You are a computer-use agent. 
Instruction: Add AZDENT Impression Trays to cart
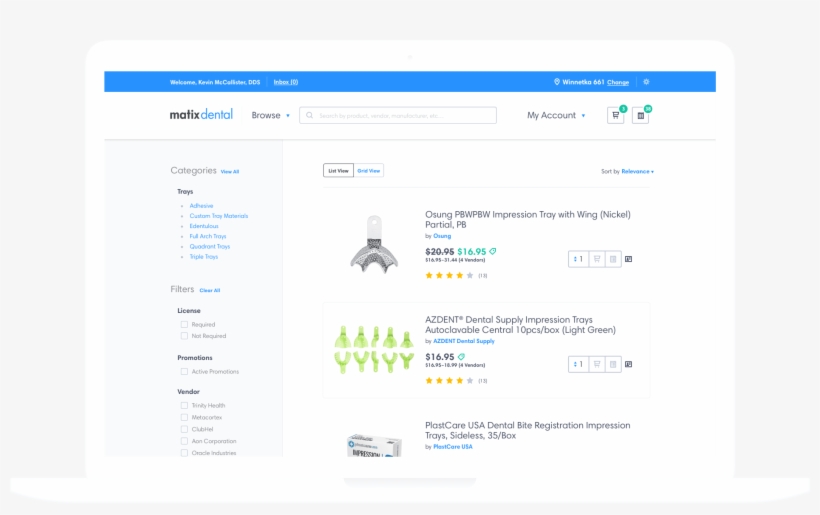597,364
